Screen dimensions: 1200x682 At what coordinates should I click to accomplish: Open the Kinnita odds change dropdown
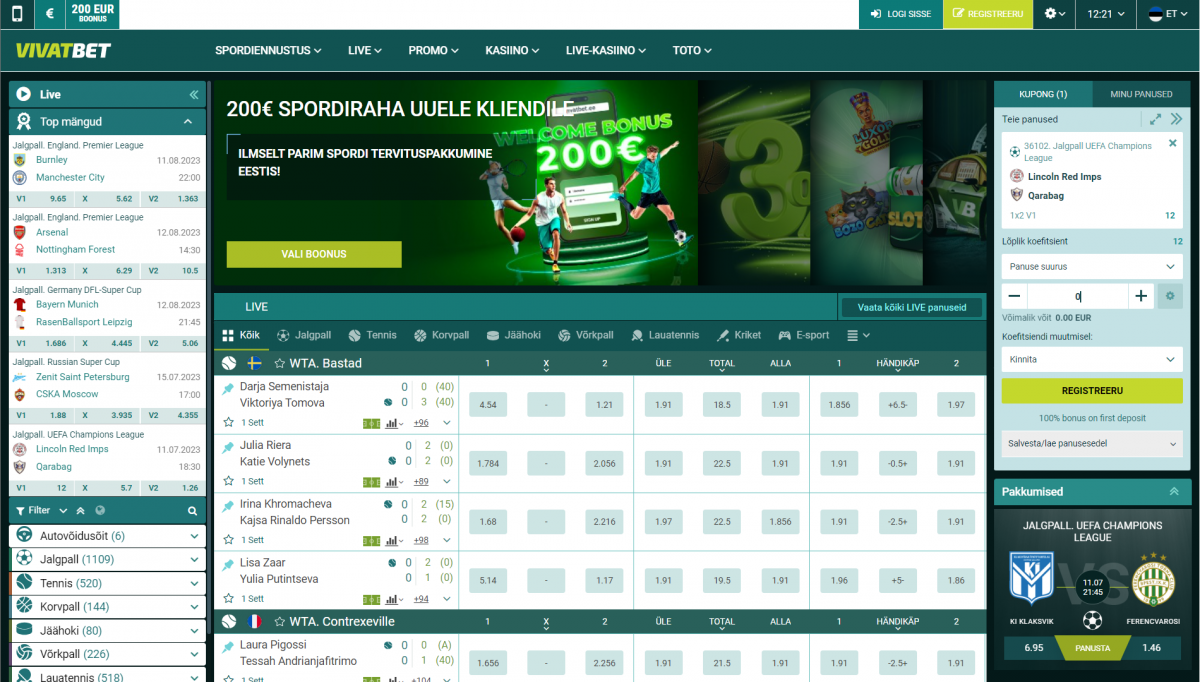pyautogui.click(x=1091, y=359)
